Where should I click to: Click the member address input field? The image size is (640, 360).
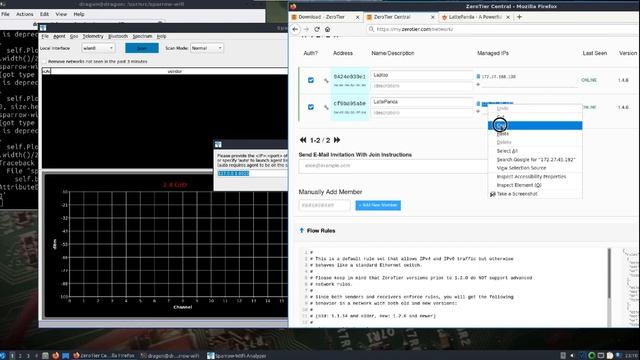point(324,205)
